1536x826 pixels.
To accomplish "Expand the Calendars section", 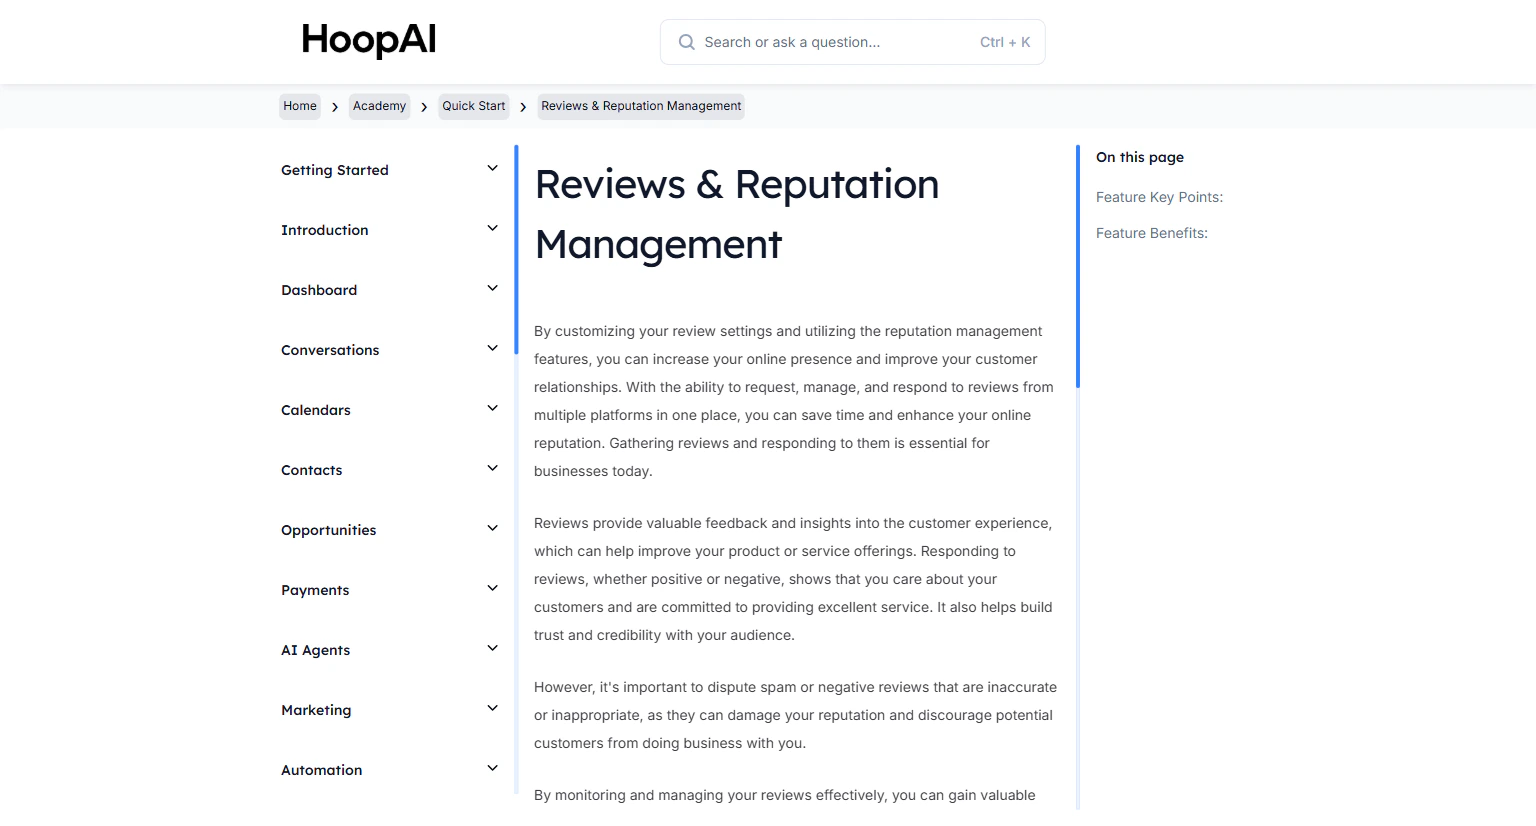I will point(492,408).
